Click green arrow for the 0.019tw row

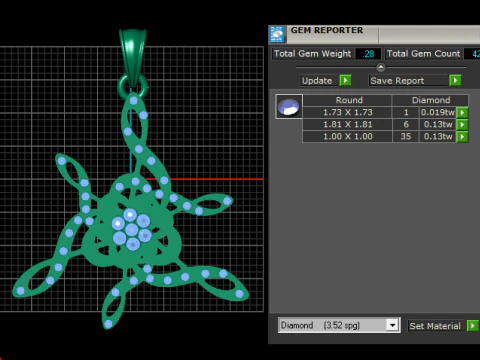[x=462, y=113]
